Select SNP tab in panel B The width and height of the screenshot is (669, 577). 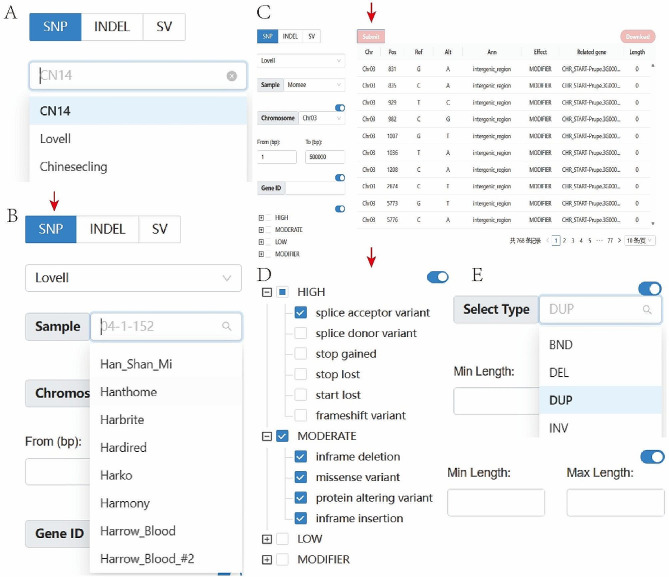pos(51,229)
